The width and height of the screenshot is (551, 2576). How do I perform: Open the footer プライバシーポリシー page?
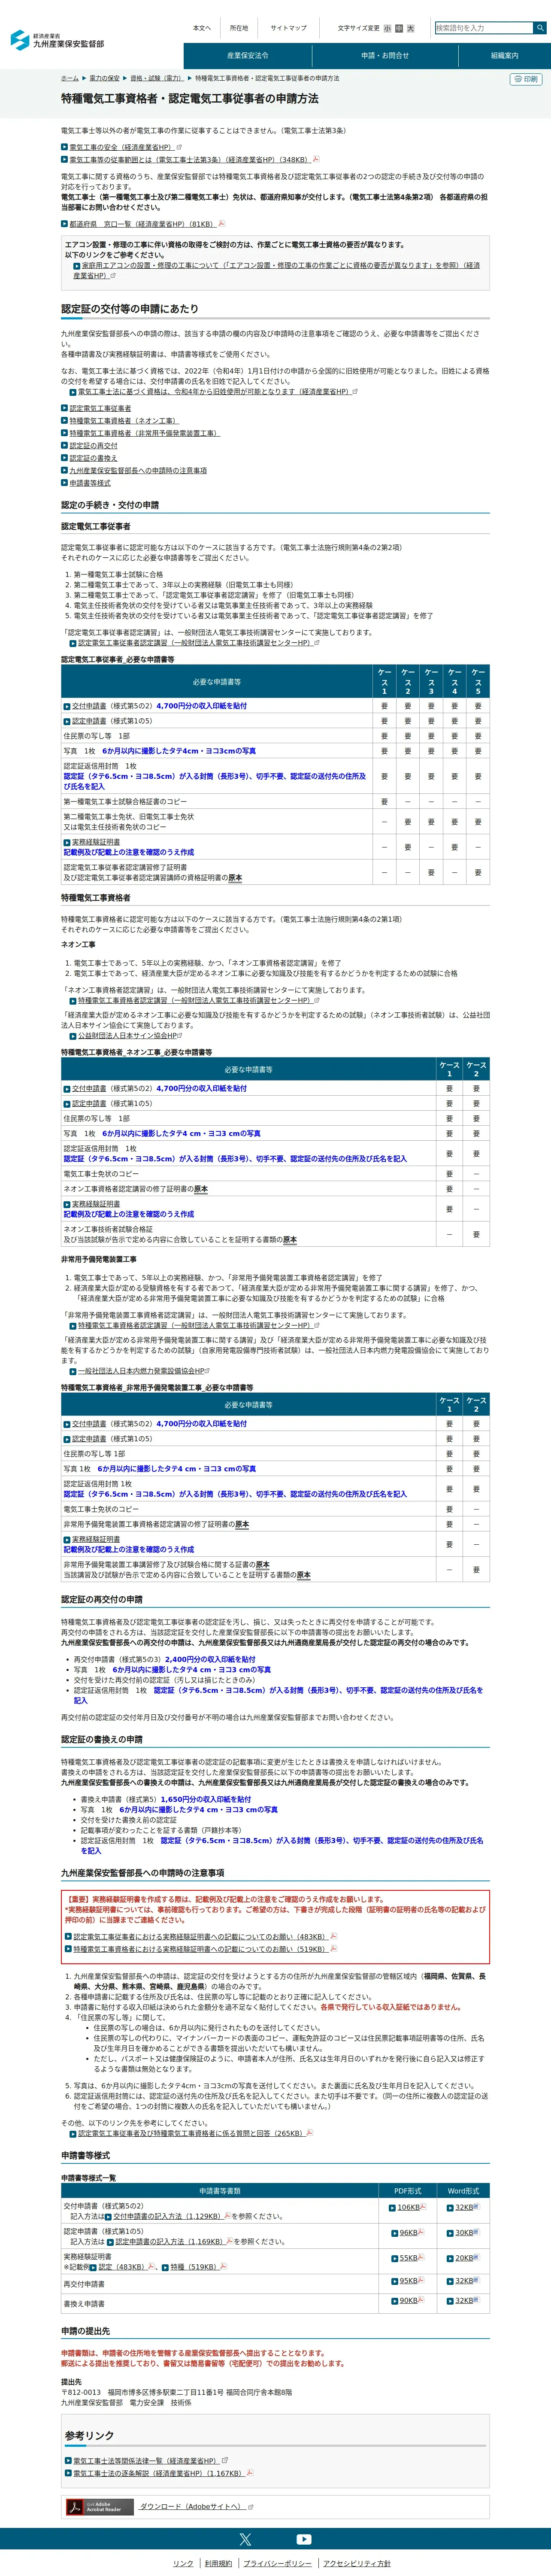pos(277,2563)
